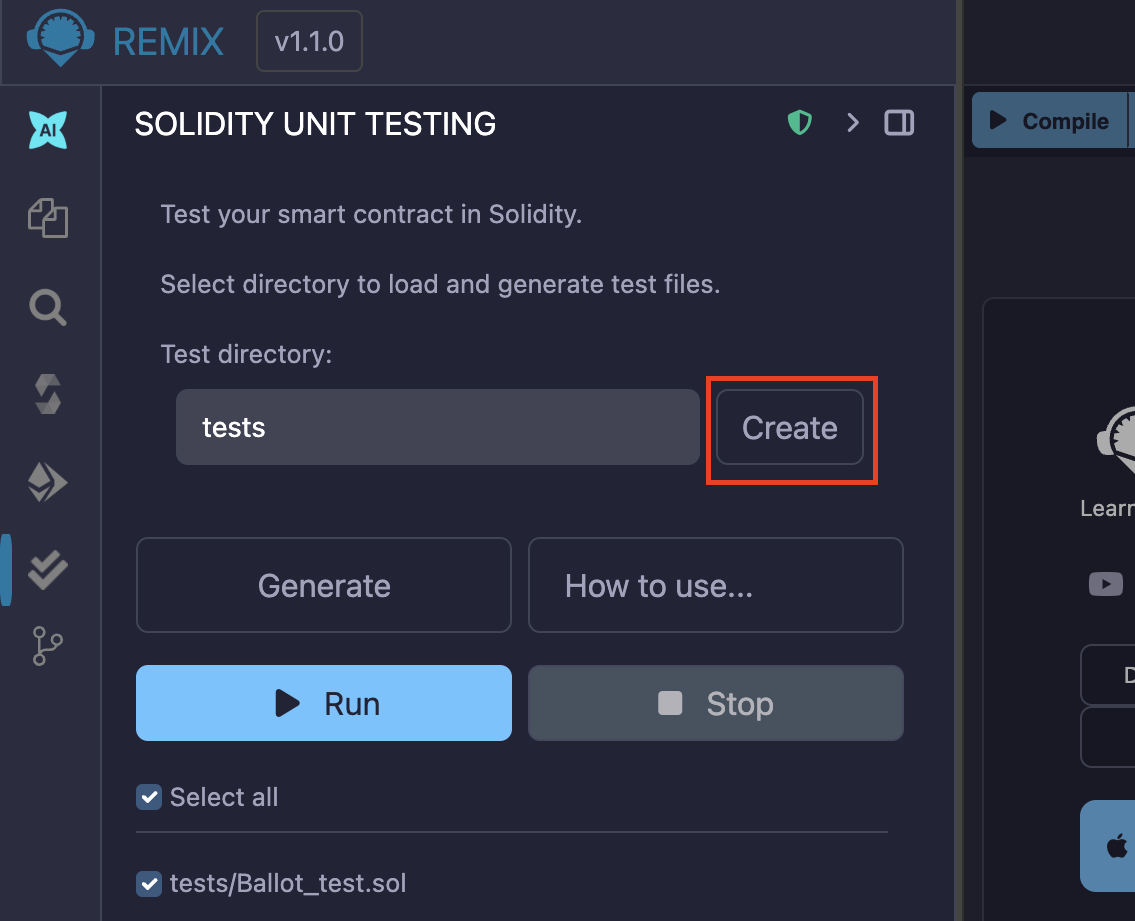Open Deploy & run transactions icon

point(48,482)
